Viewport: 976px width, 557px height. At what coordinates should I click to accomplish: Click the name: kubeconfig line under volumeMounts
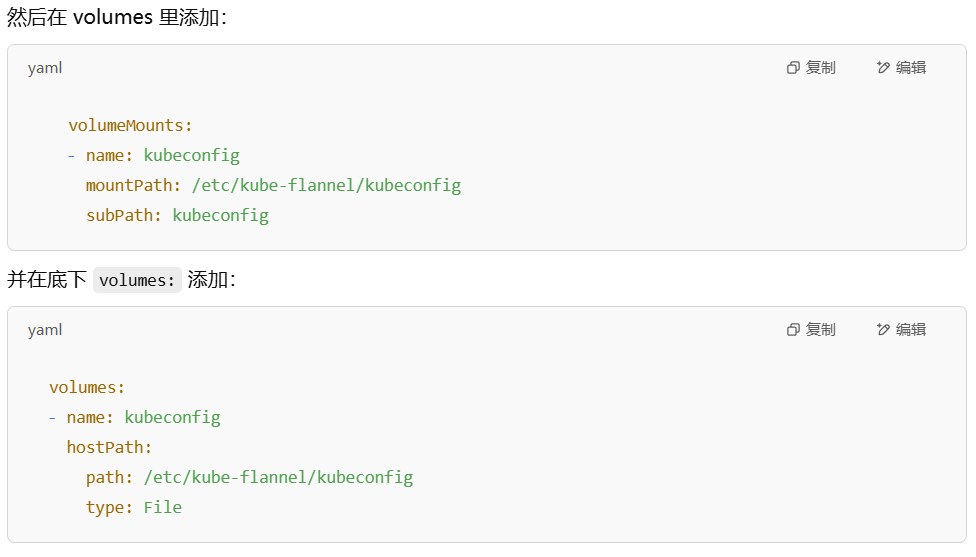[154, 156]
